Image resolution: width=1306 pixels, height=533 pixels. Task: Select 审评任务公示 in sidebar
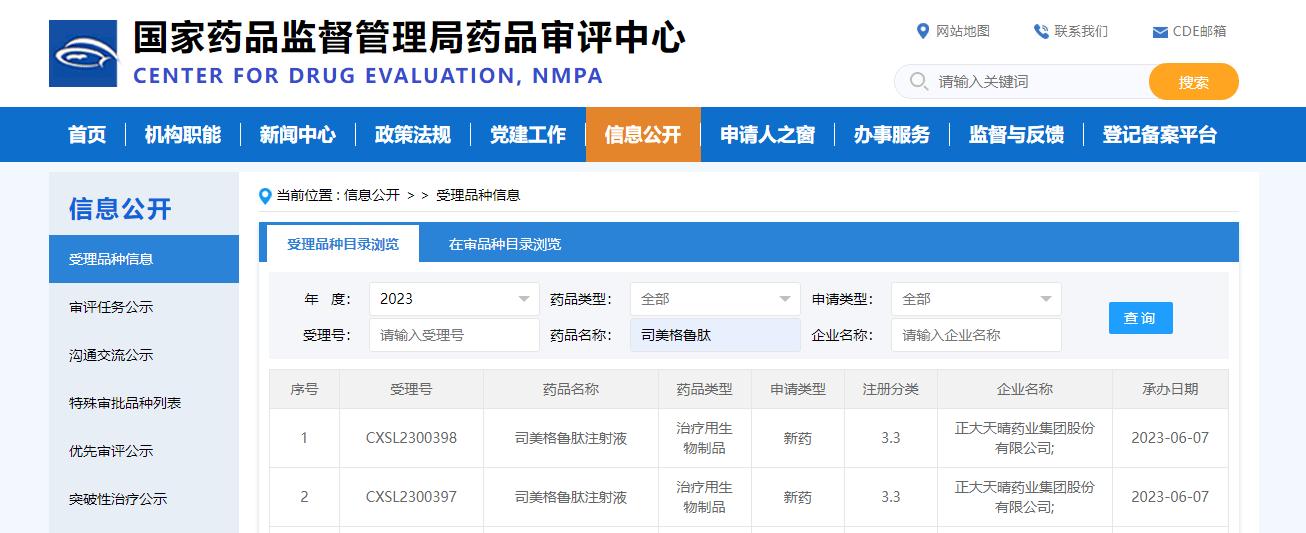[144, 307]
